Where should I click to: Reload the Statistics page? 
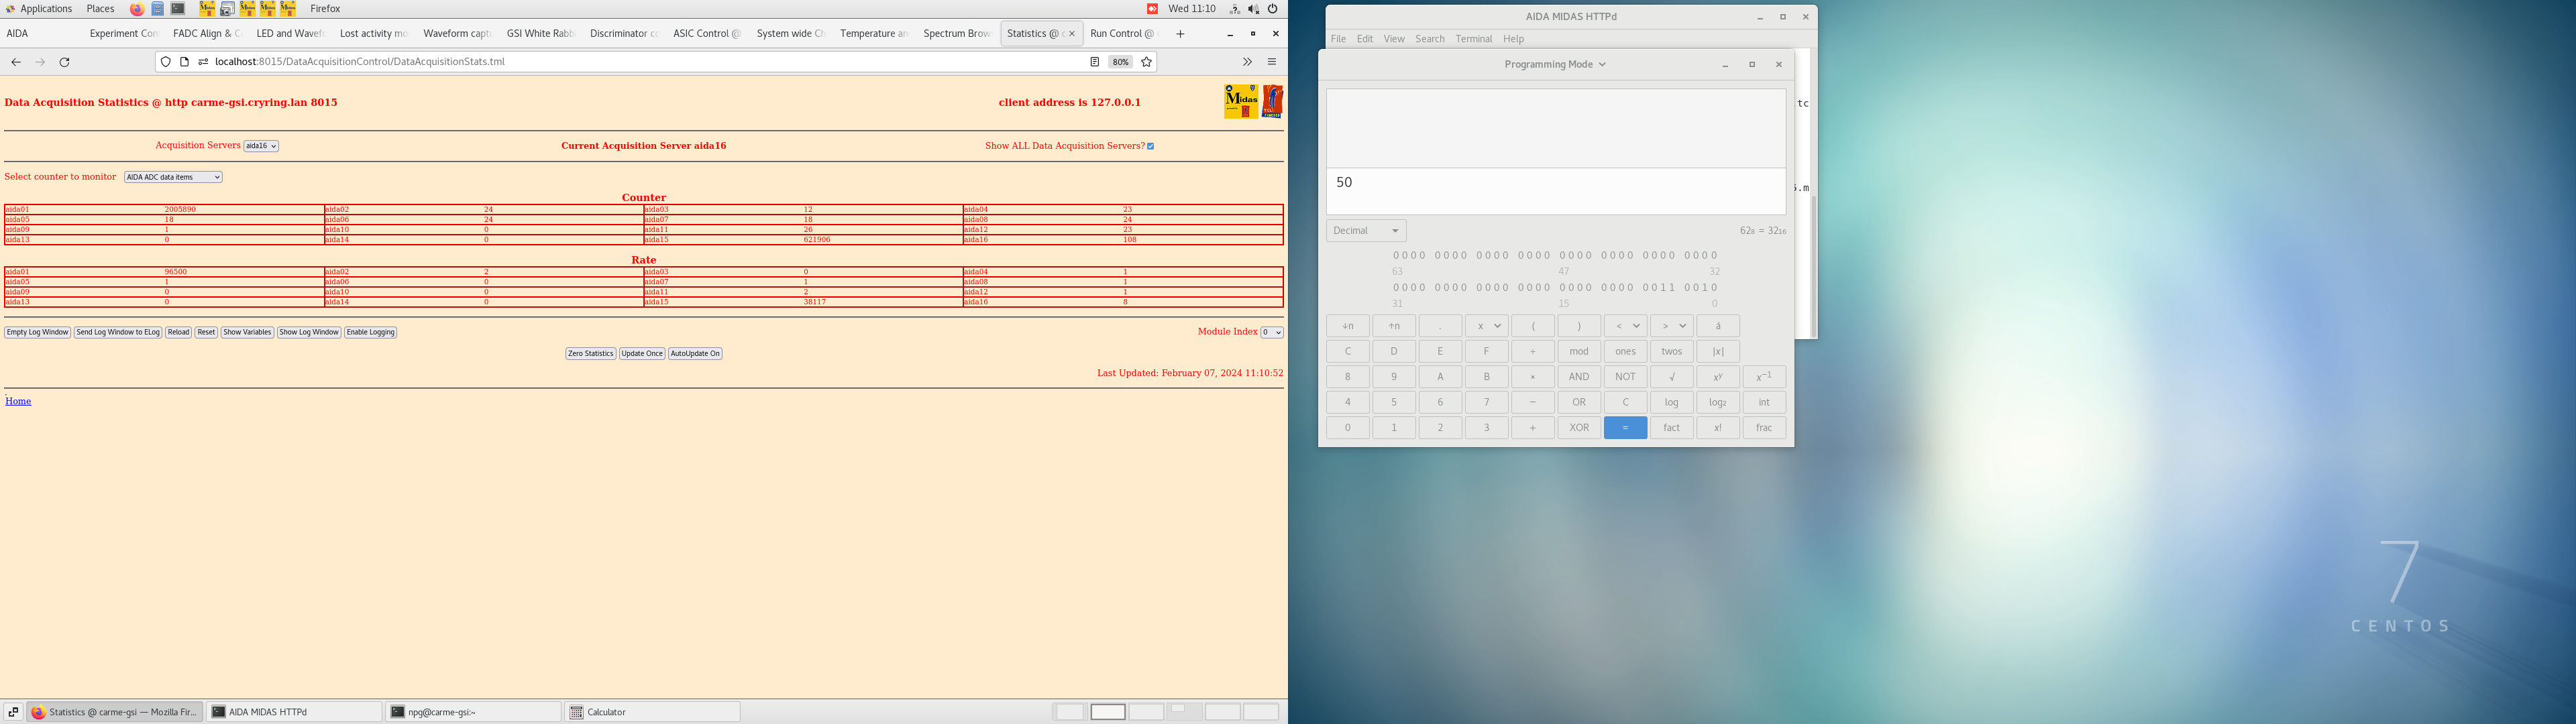[65, 62]
